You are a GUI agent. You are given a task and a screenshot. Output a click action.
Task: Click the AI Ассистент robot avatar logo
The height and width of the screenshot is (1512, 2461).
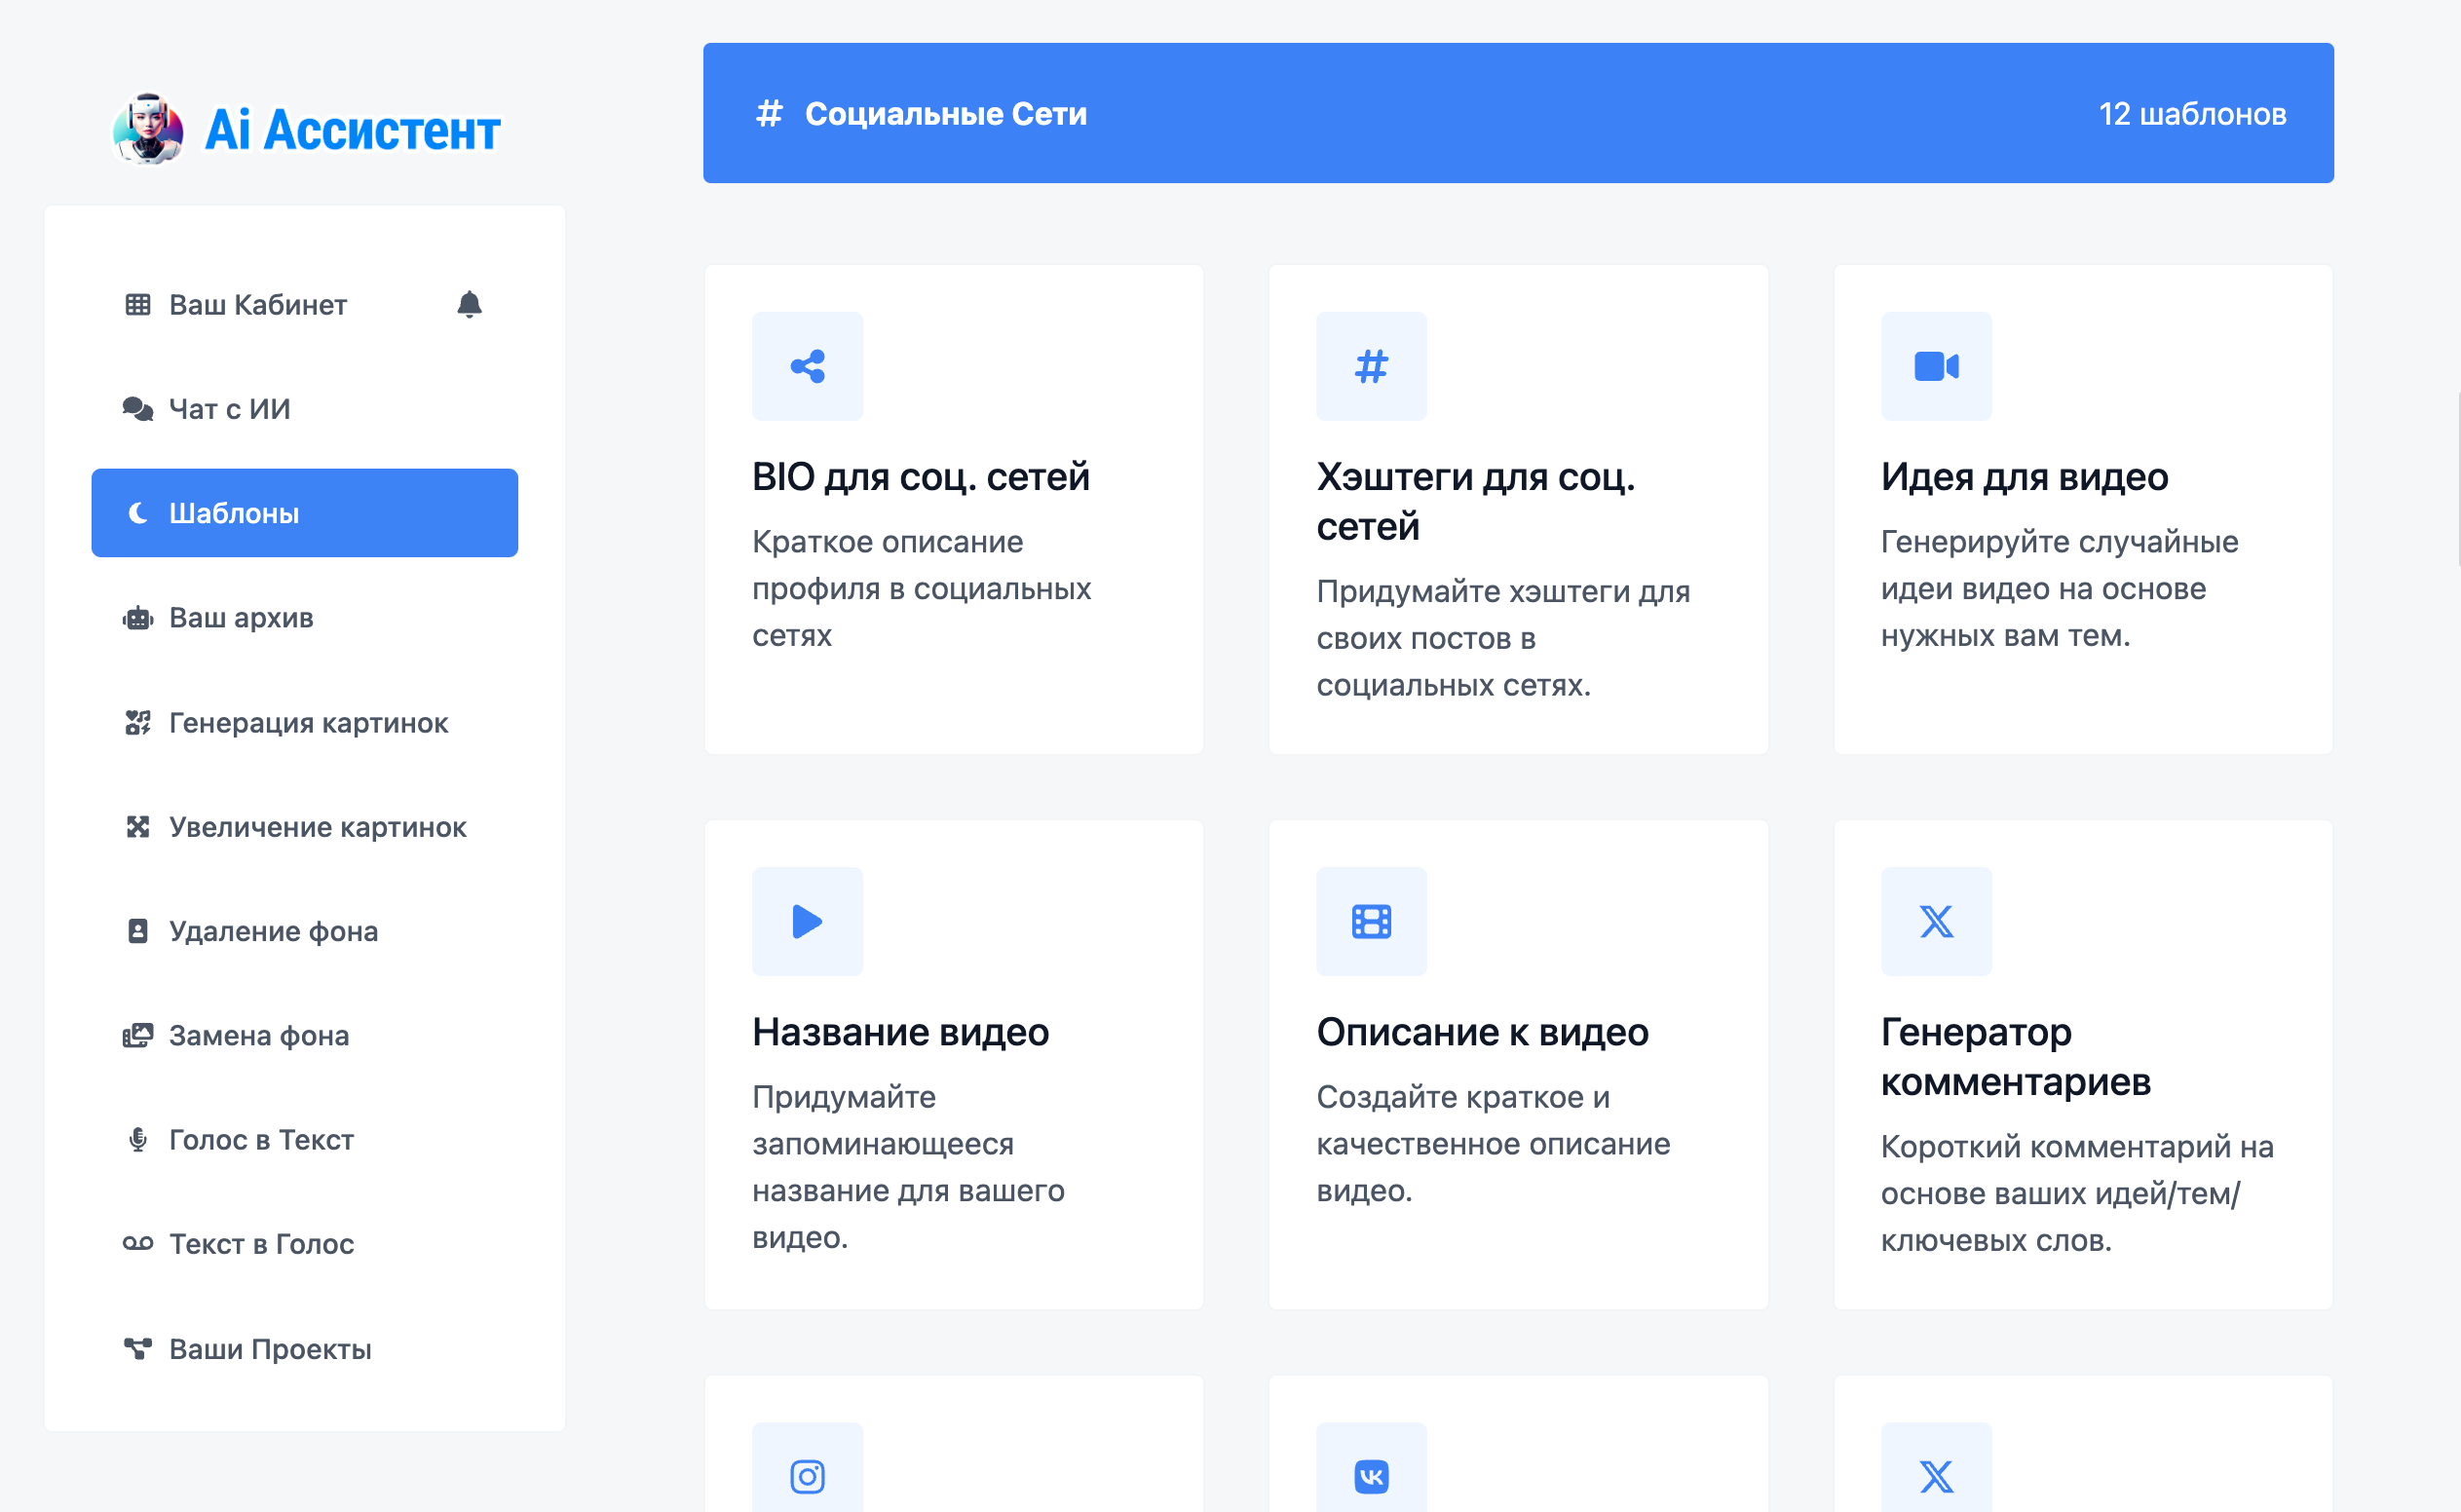click(149, 129)
